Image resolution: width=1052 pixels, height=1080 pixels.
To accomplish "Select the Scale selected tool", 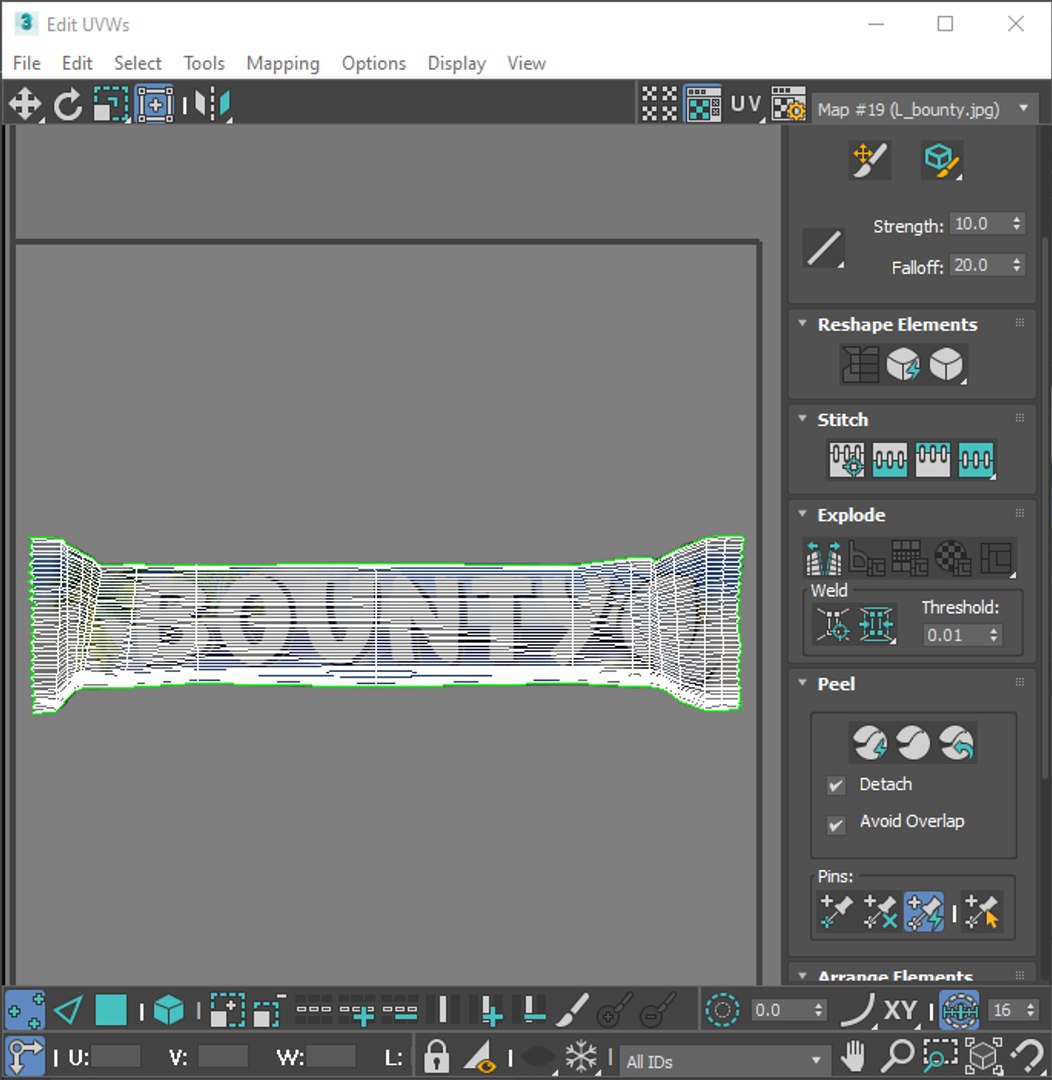I will point(111,105).
